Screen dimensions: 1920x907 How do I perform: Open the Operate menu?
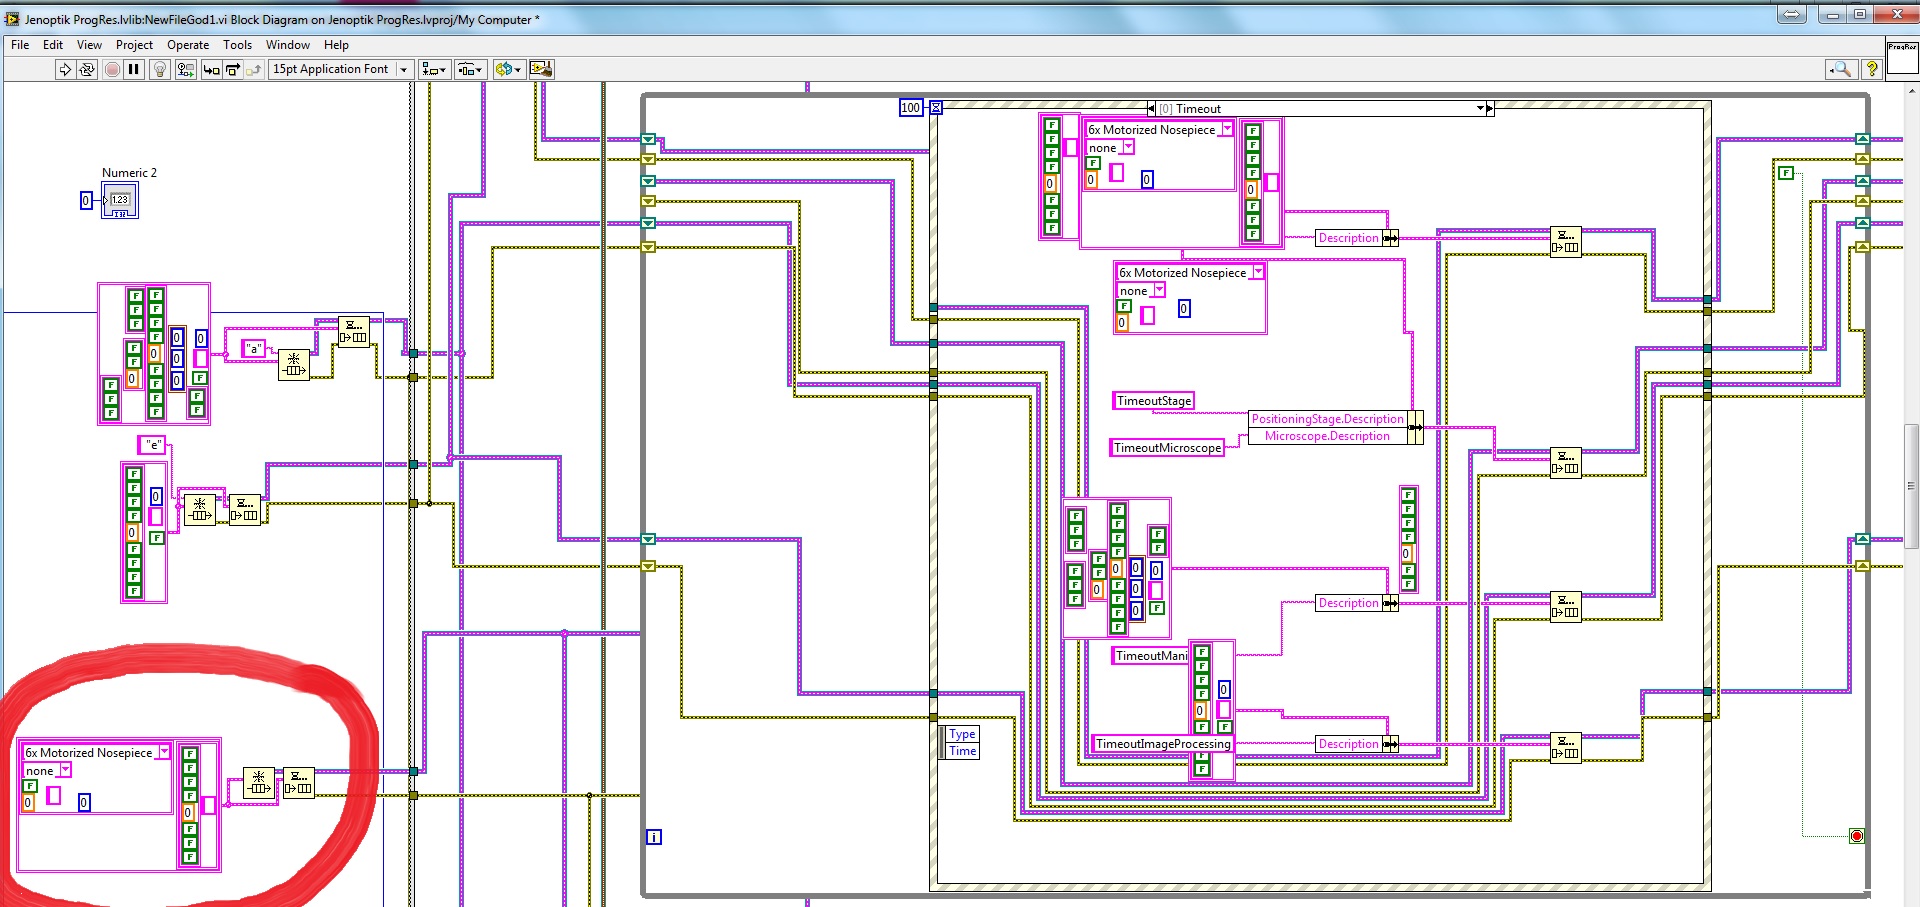point(188,45)
